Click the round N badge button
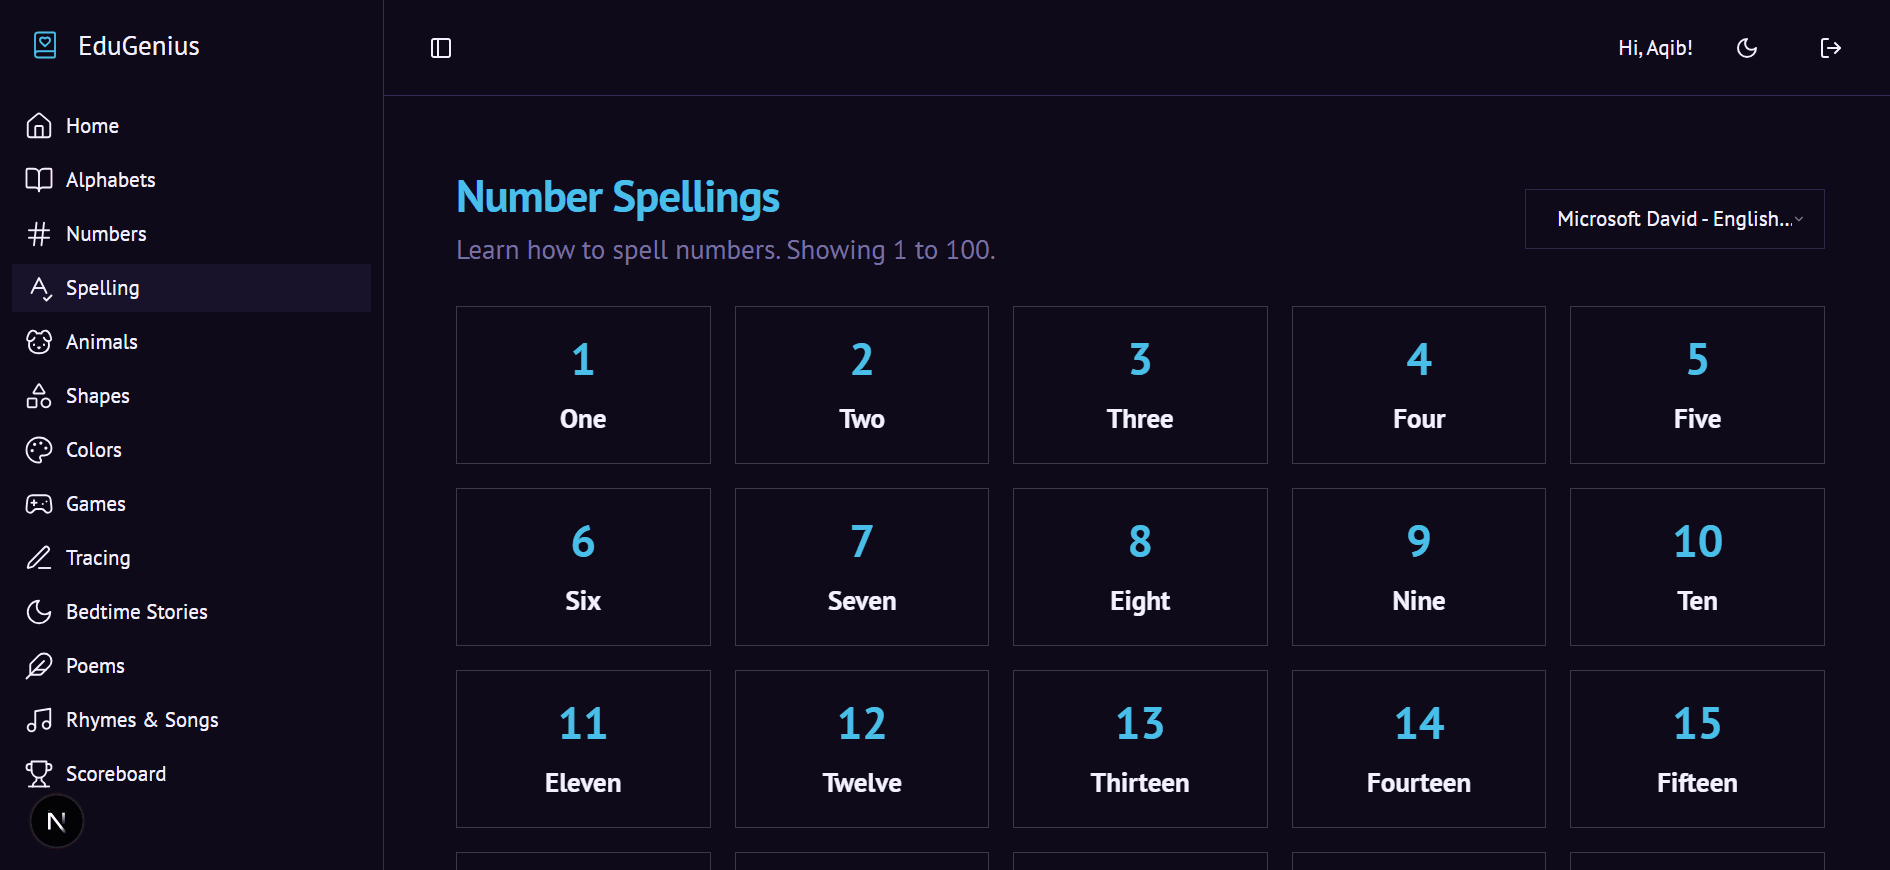 tap(57, 822)
